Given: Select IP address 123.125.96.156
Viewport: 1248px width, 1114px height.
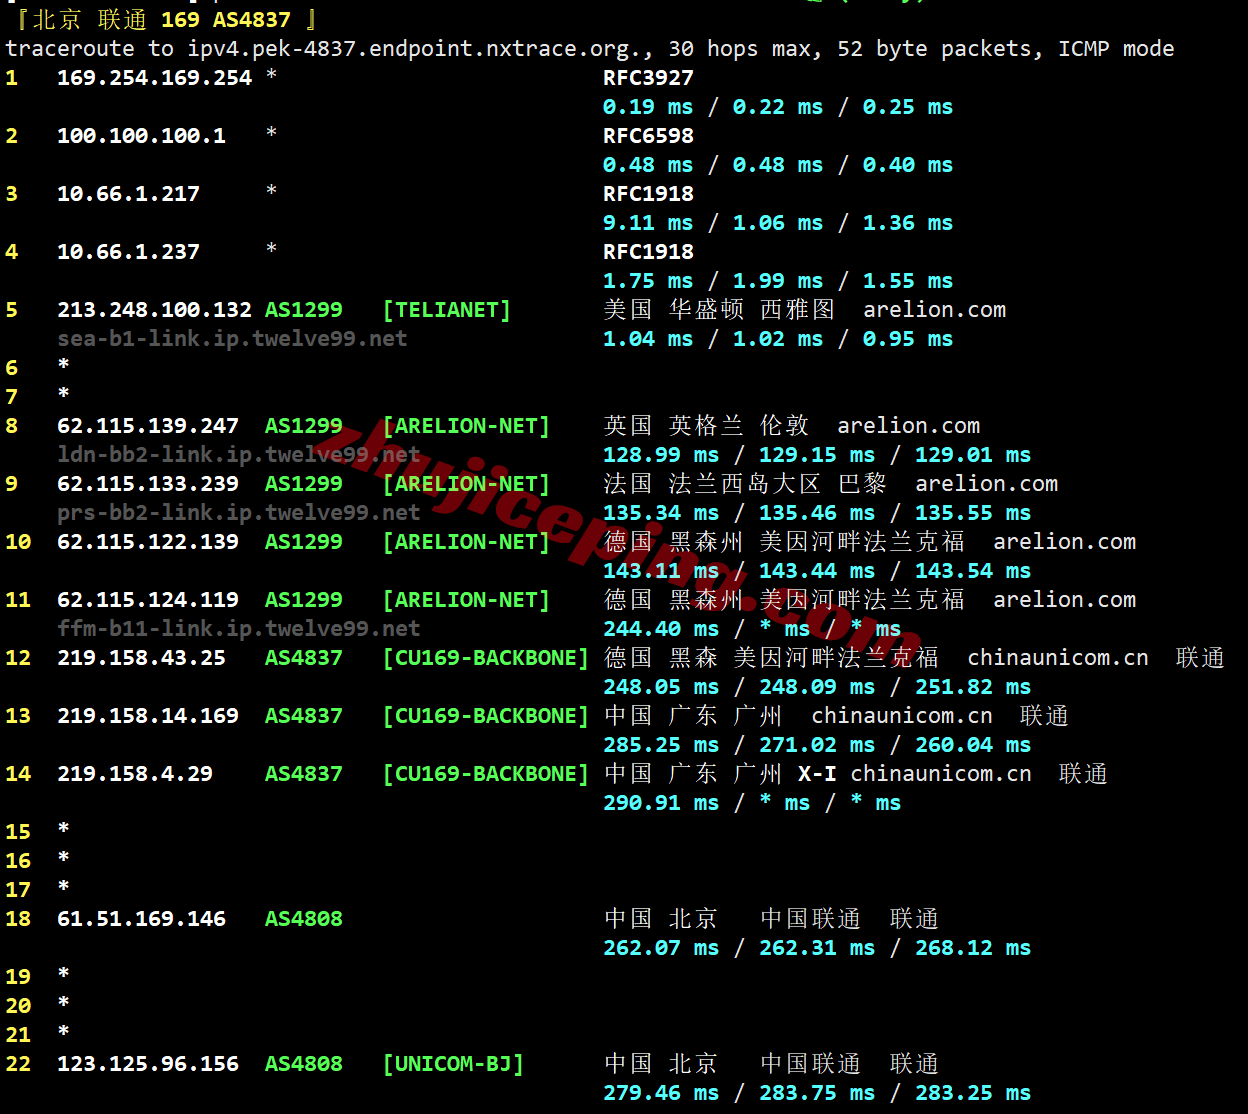Looking at the screenshot, I should [148, 1064].
